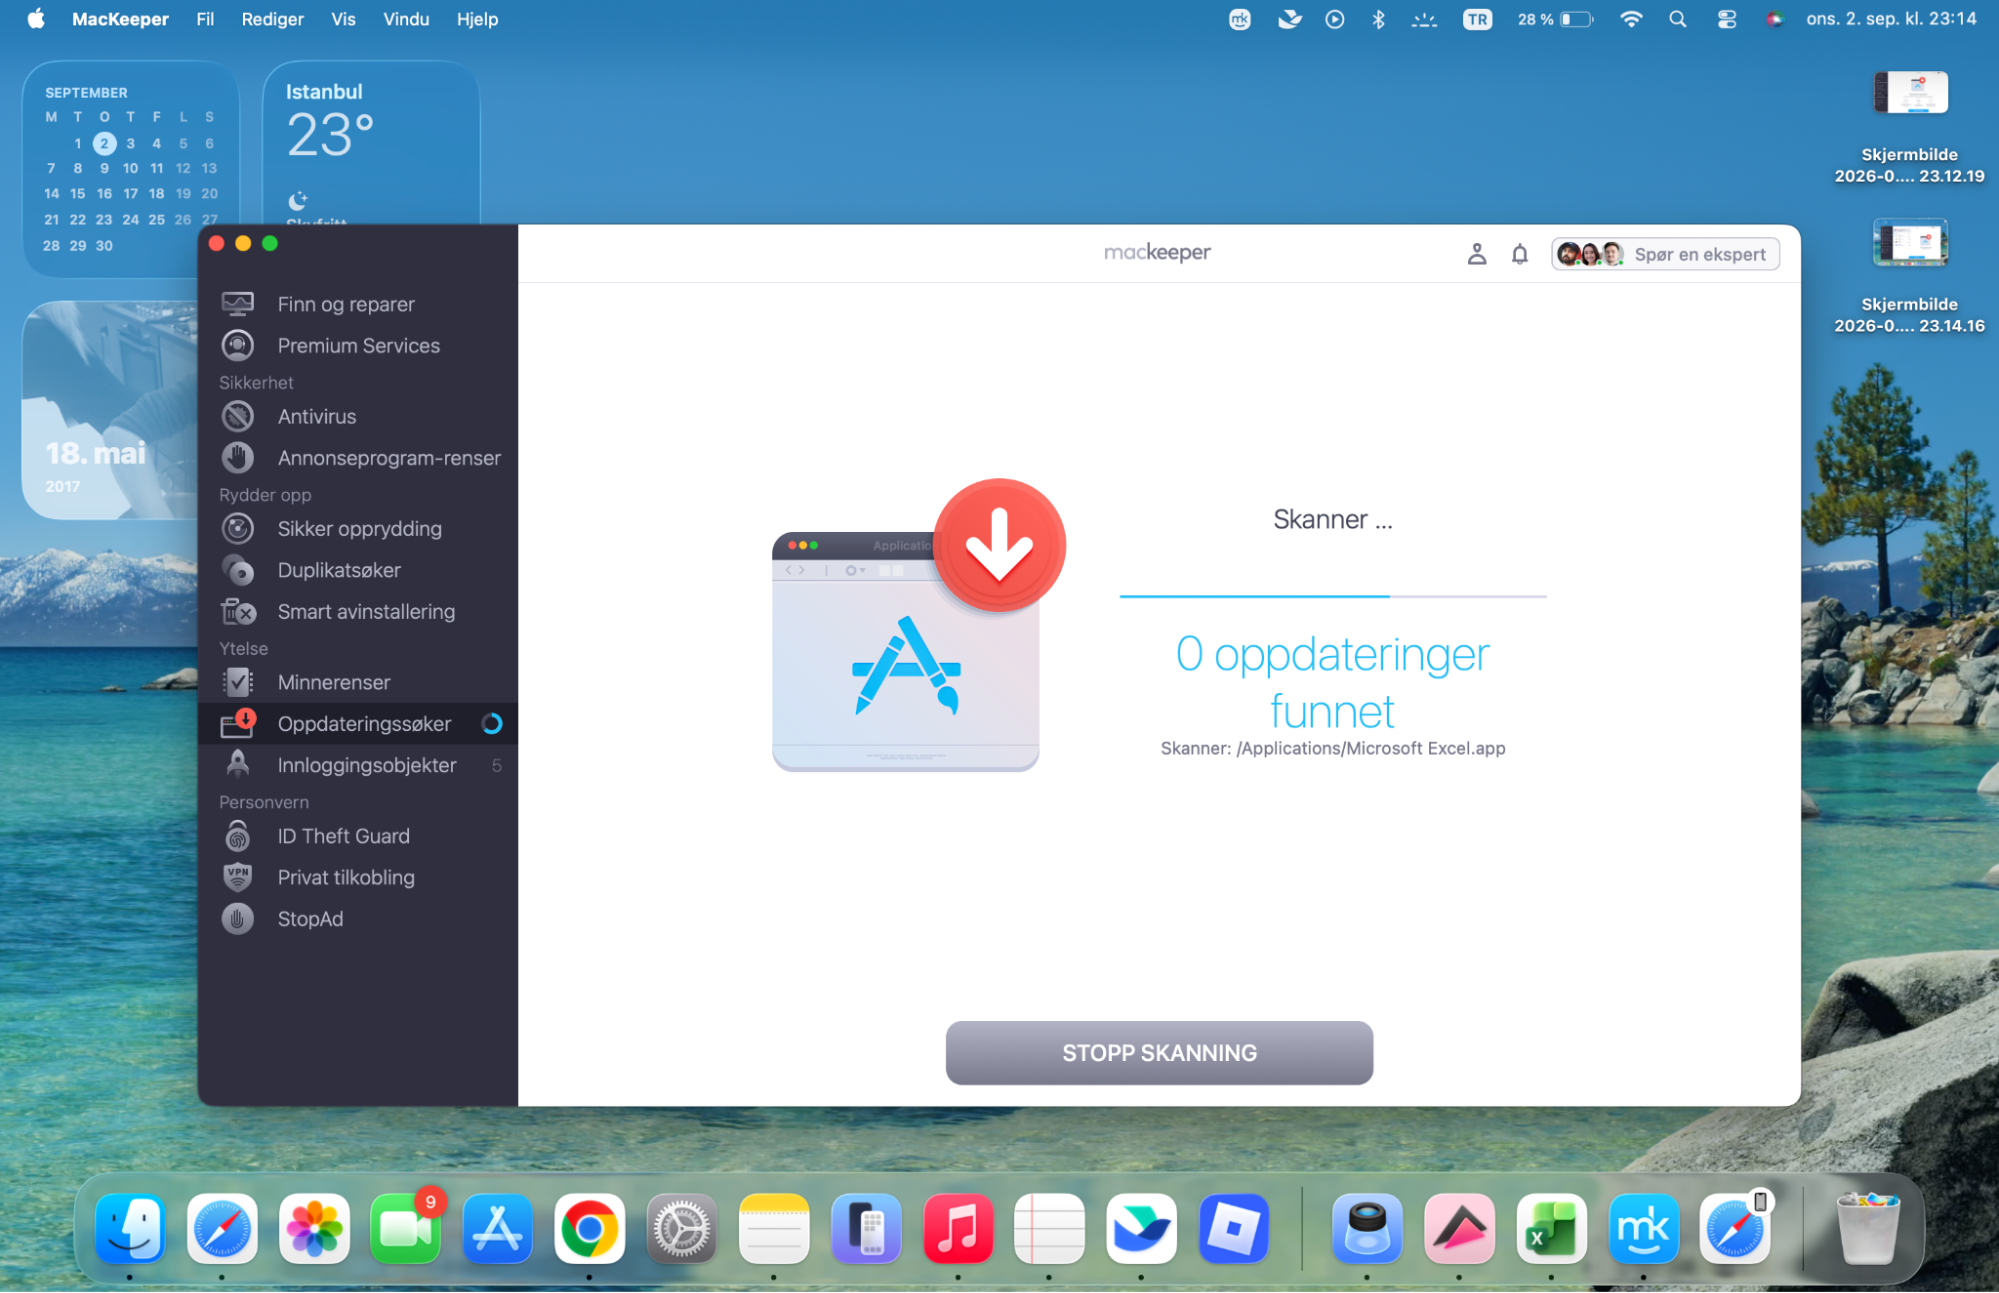This screenshot has width=1999, height=1293.
Task: Open Premium Services section
Action: (357, 345)
